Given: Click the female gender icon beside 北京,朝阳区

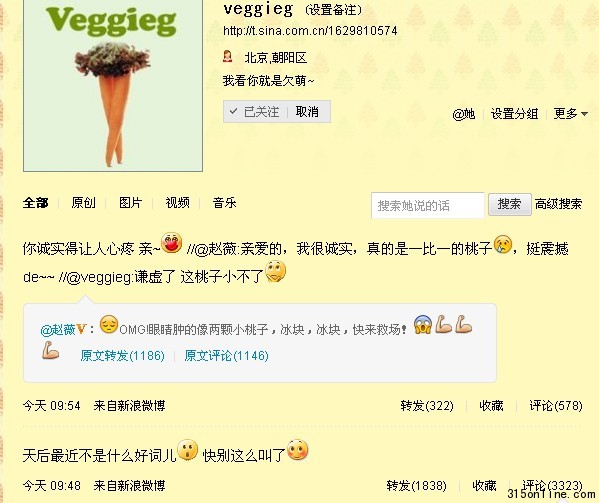Looking at the screenshot, I should (228, 57).
